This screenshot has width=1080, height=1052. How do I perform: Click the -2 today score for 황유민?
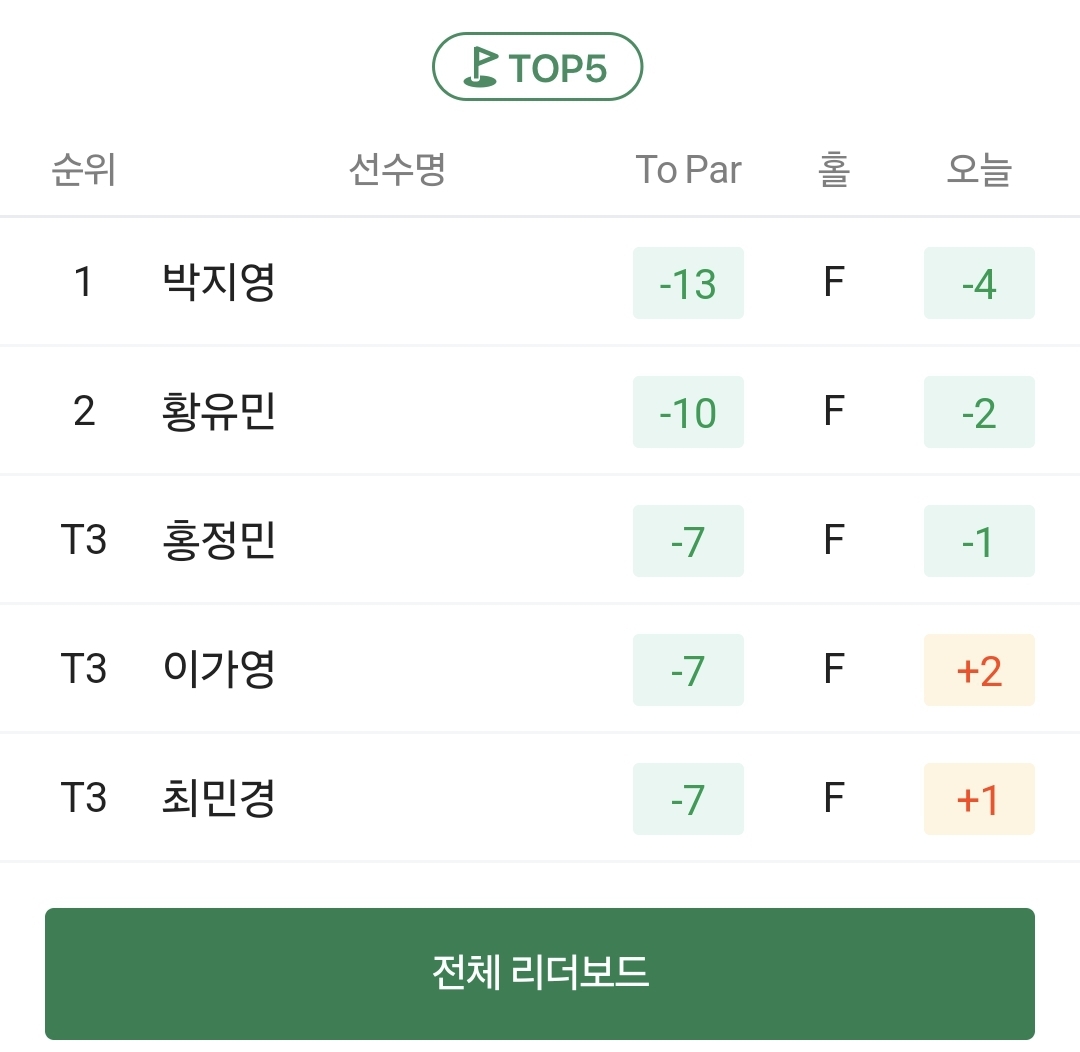pos(979,412)
